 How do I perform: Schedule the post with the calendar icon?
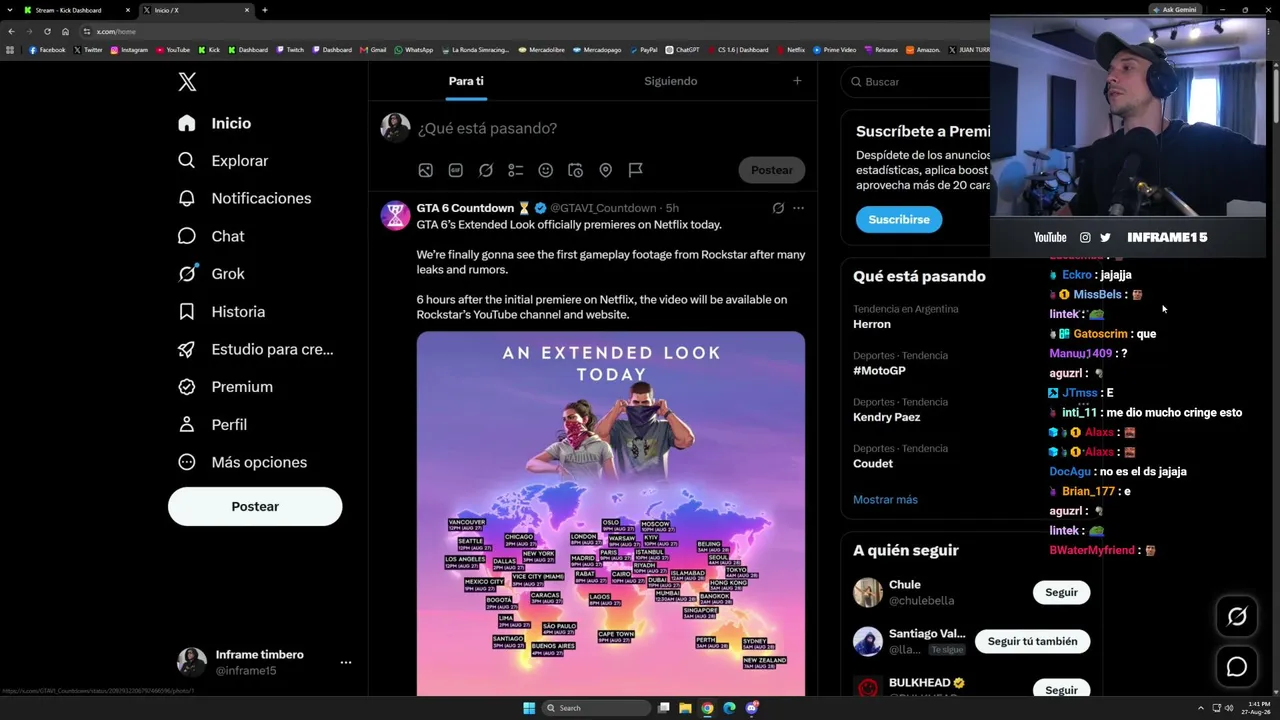(x=576, y=170)
